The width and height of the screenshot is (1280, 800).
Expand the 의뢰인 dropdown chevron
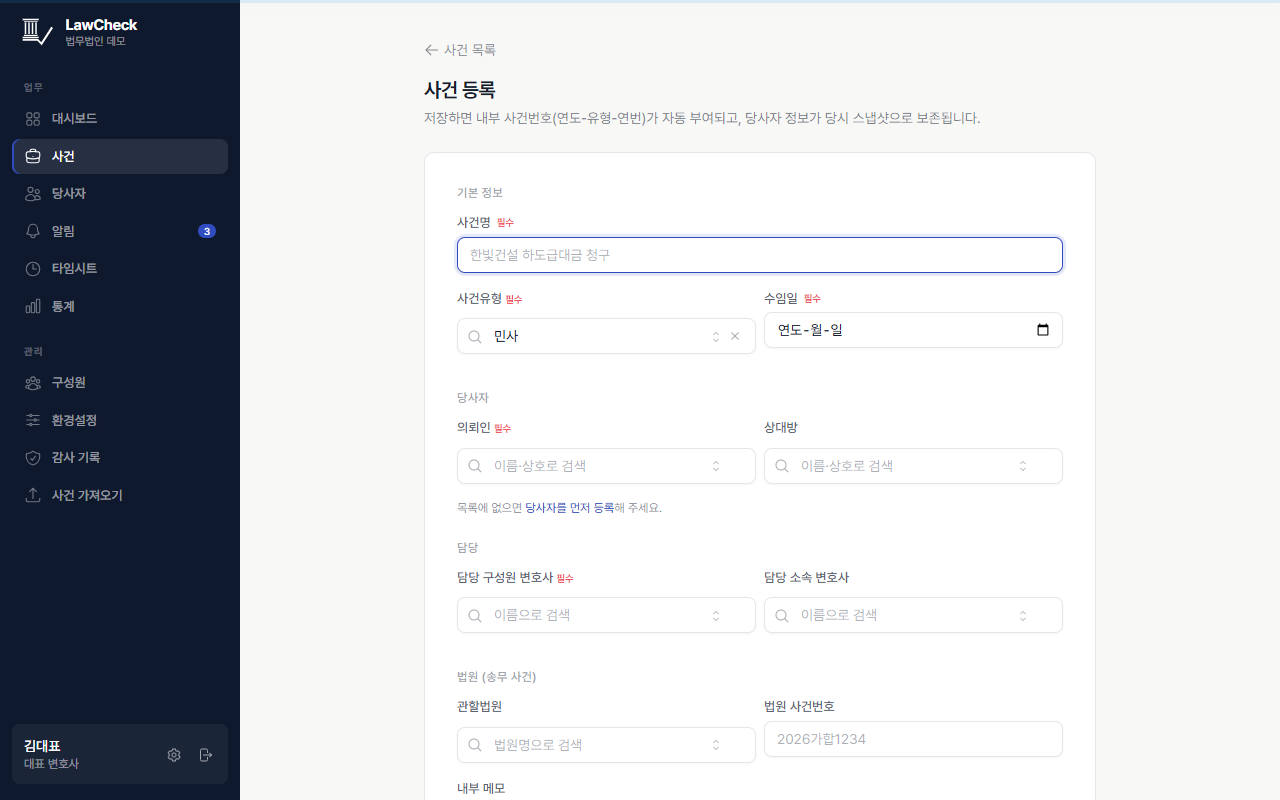click(x=716, y=466)
